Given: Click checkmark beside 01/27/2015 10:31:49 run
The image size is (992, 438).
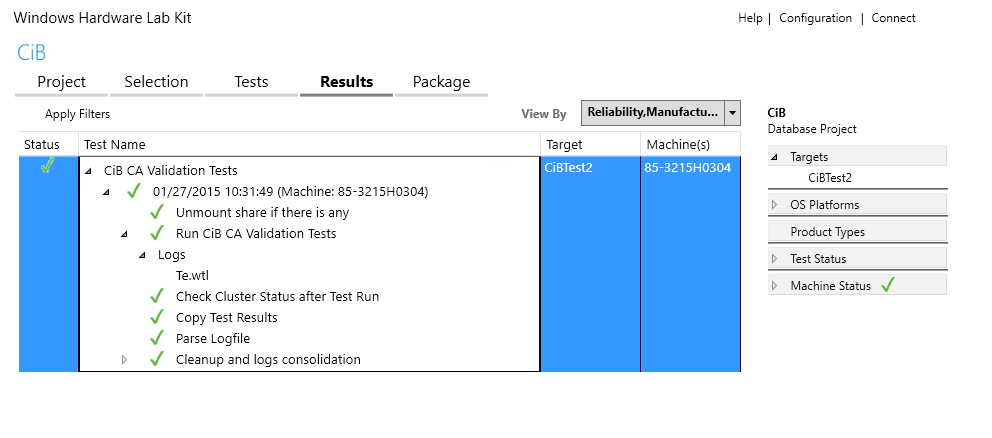Looking at the screenshot, I should tap(133, 191).
